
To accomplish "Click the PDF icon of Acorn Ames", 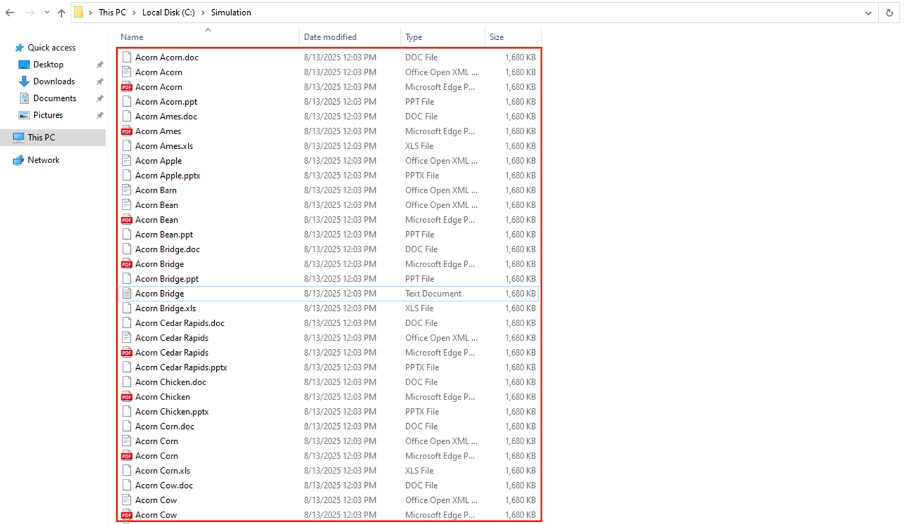I will coord(127,131).
